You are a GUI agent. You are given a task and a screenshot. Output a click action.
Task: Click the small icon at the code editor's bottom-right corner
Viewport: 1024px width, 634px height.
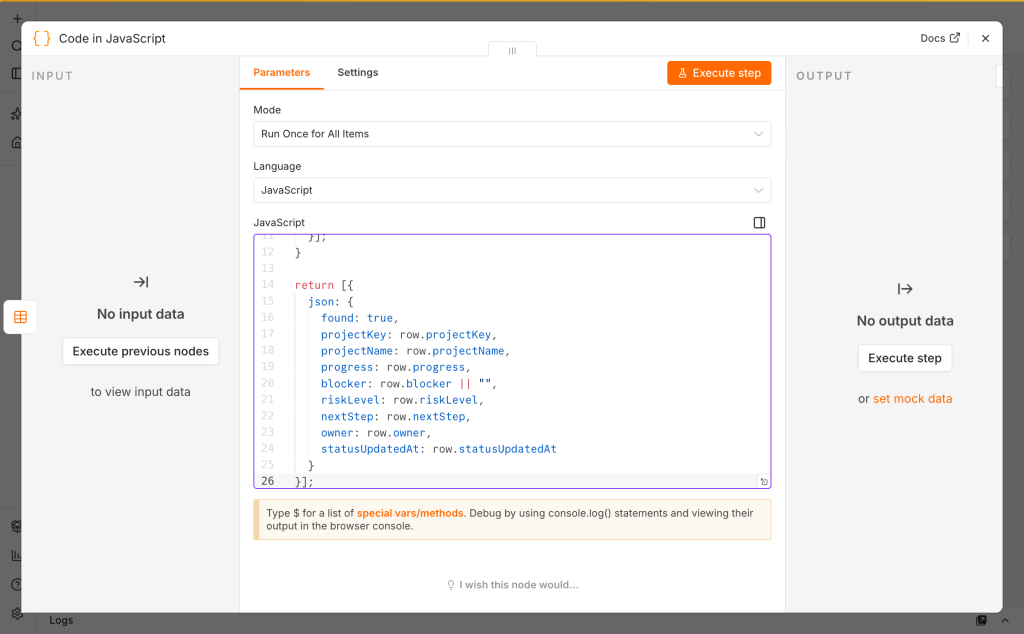tap(764, 481)
